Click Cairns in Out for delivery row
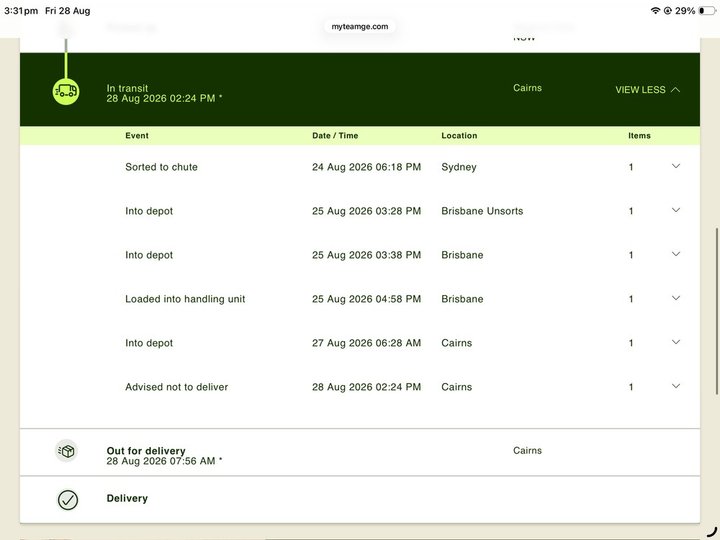Image resolution: width=720 pixels, height=540 pixels. click(527, 450)
